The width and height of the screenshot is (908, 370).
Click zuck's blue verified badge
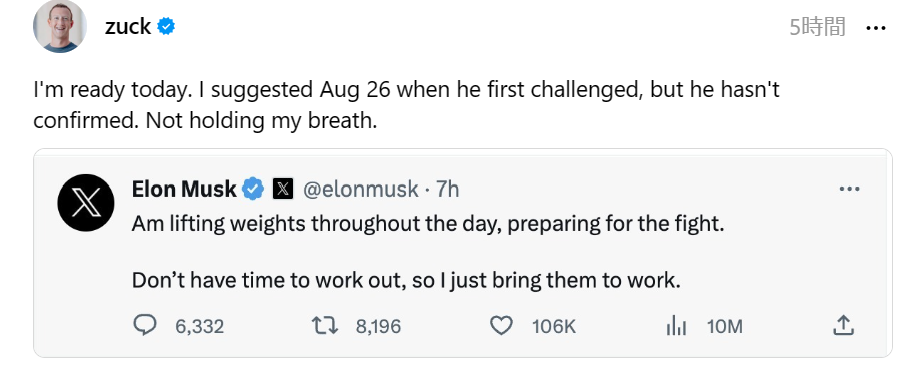pyautogui.click(x=166, y=27)
